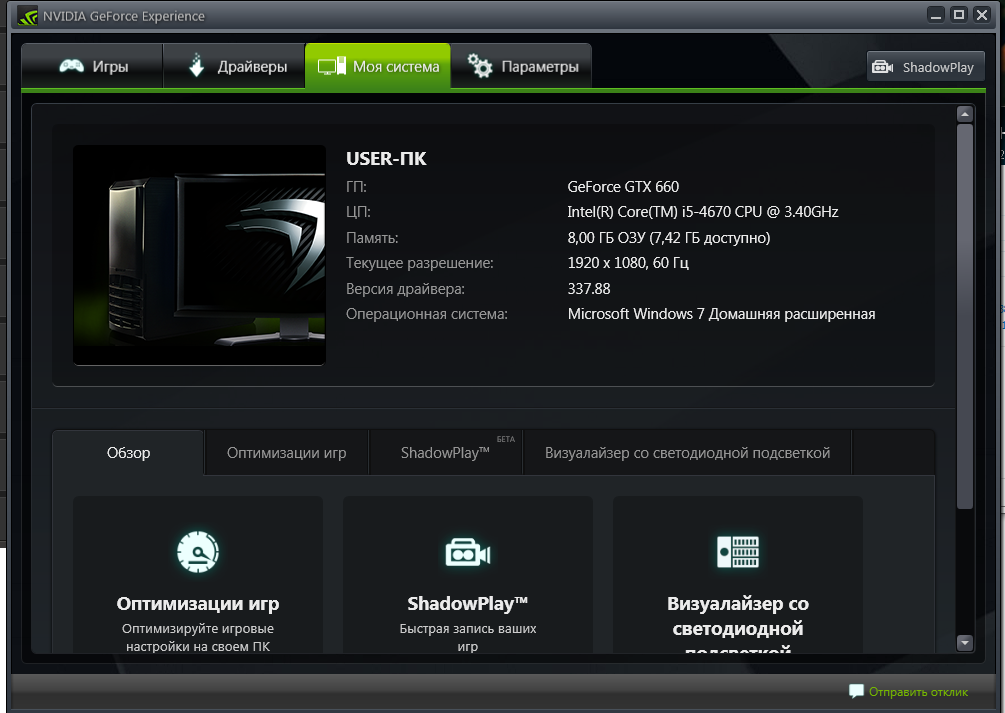Click the game optimization gauge icon
The height and width of the screenshot is (713, 1005).
198,551
